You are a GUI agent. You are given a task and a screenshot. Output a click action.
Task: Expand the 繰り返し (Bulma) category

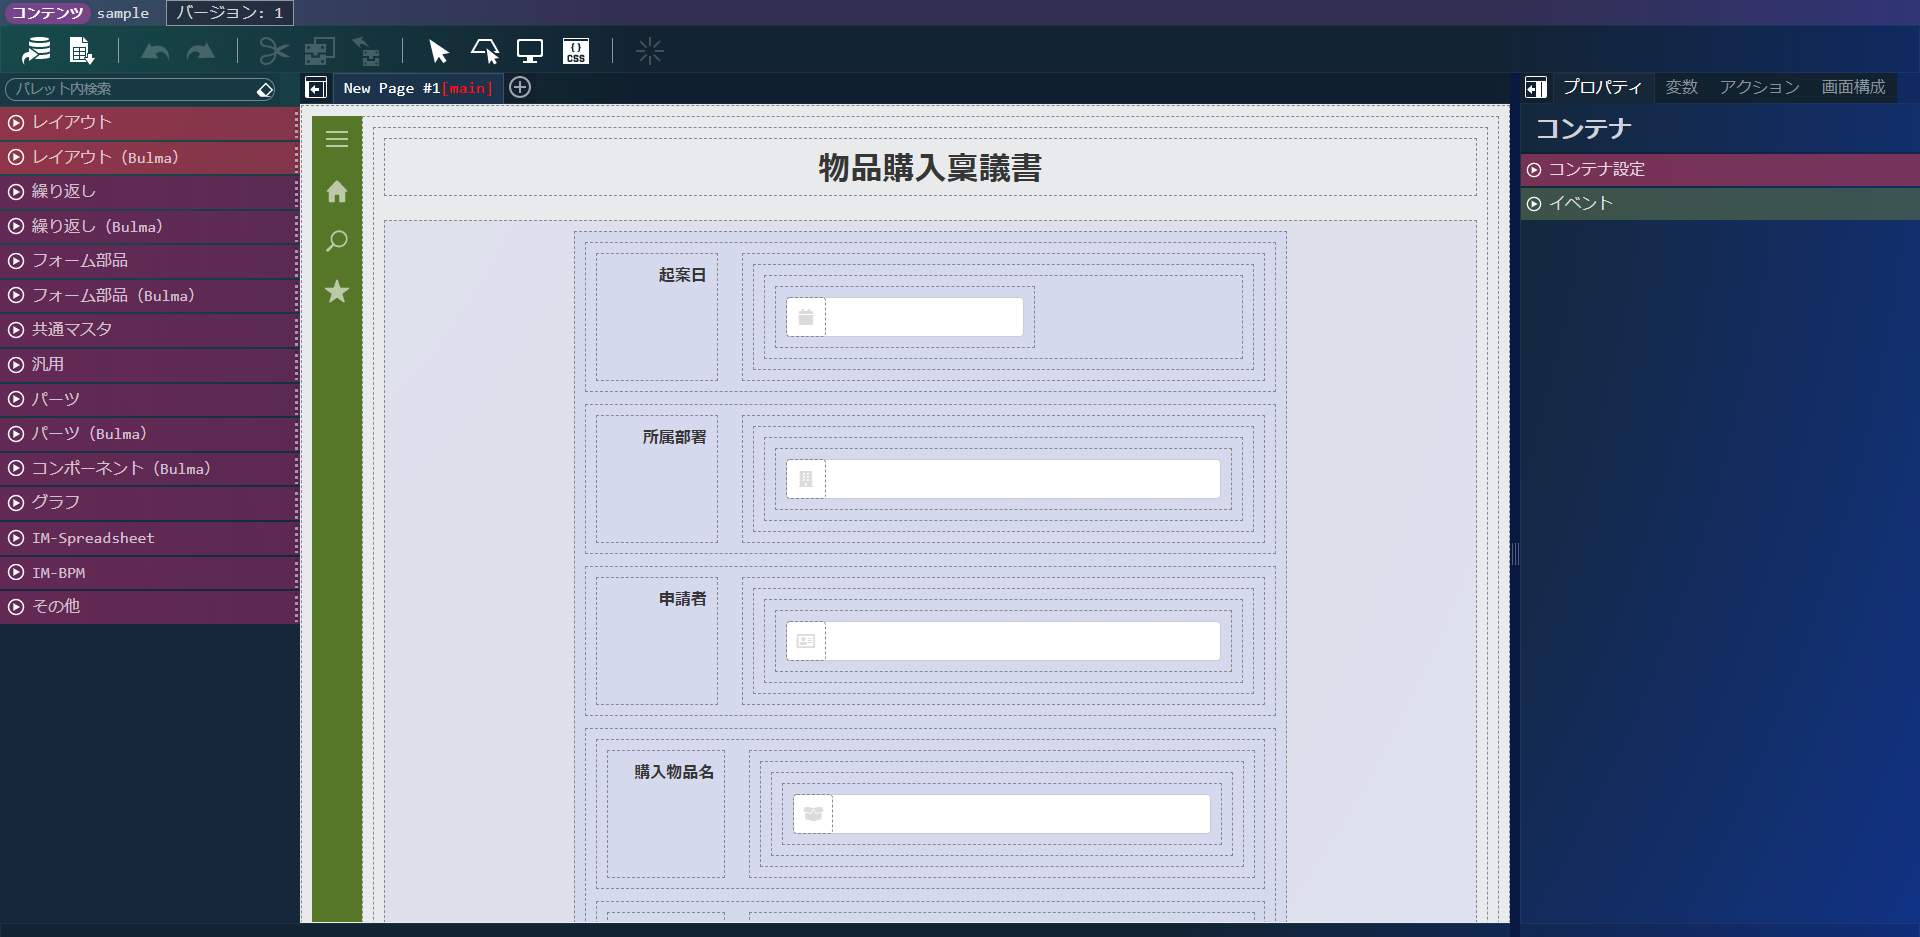(149, 226)
